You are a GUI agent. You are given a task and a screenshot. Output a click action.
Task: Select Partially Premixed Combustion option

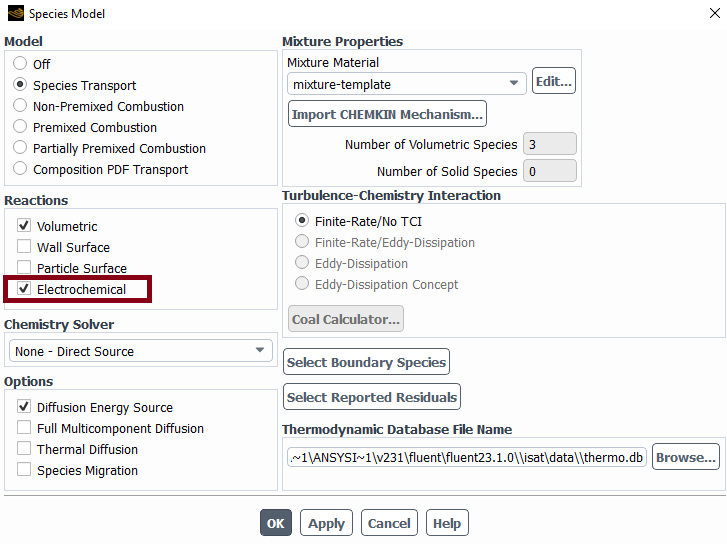tap(20, 147)
